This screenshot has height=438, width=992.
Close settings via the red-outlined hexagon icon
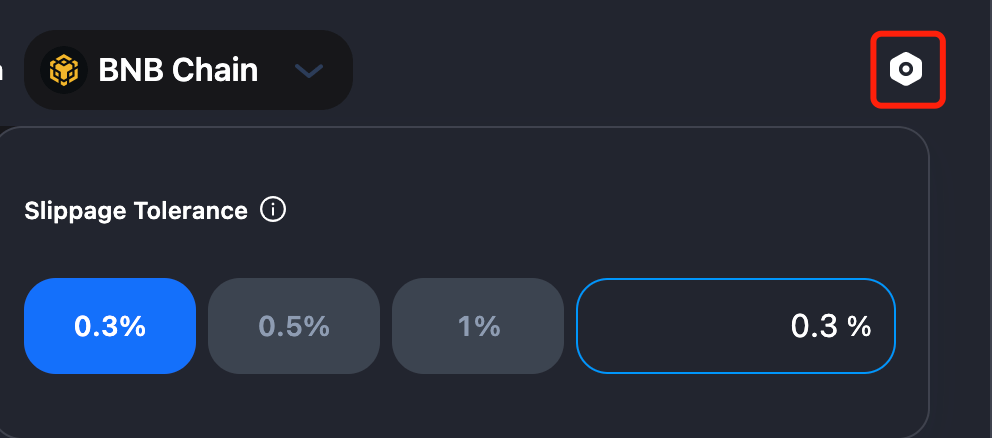pyautogui.click(x=906, y=69)
